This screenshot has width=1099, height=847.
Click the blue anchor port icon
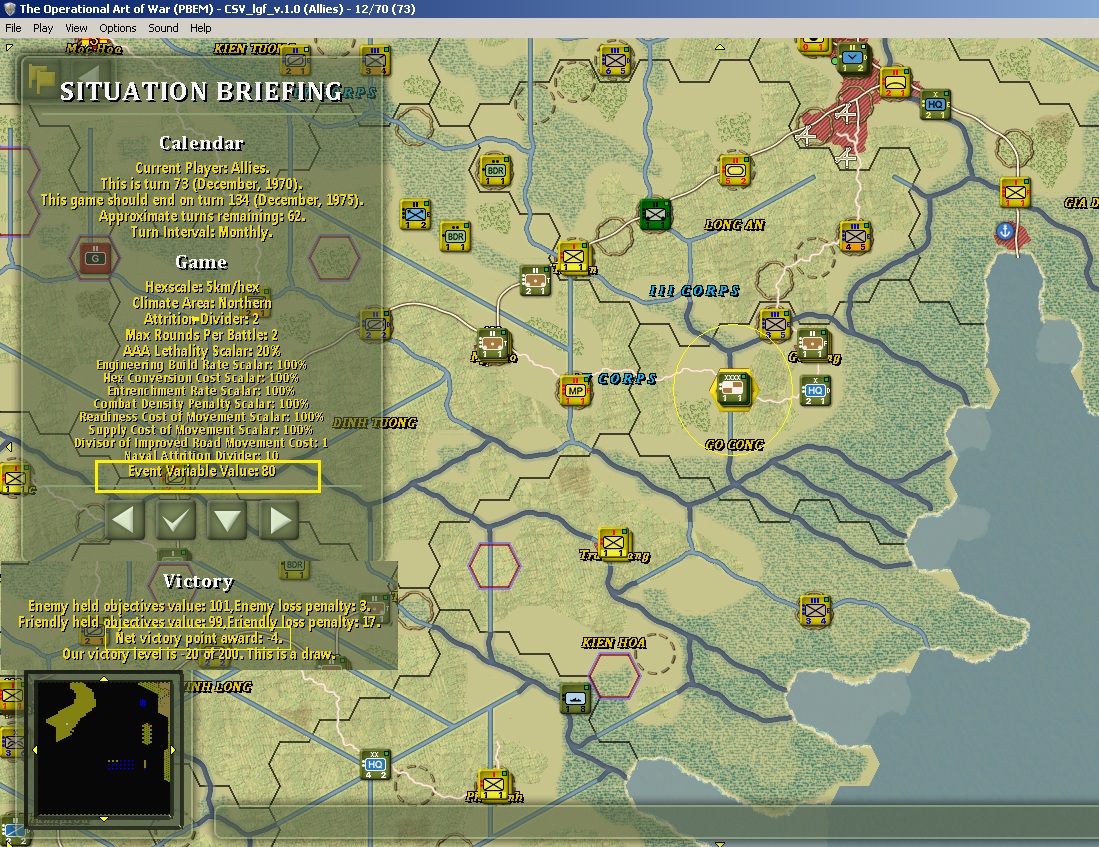point(1005,231)
